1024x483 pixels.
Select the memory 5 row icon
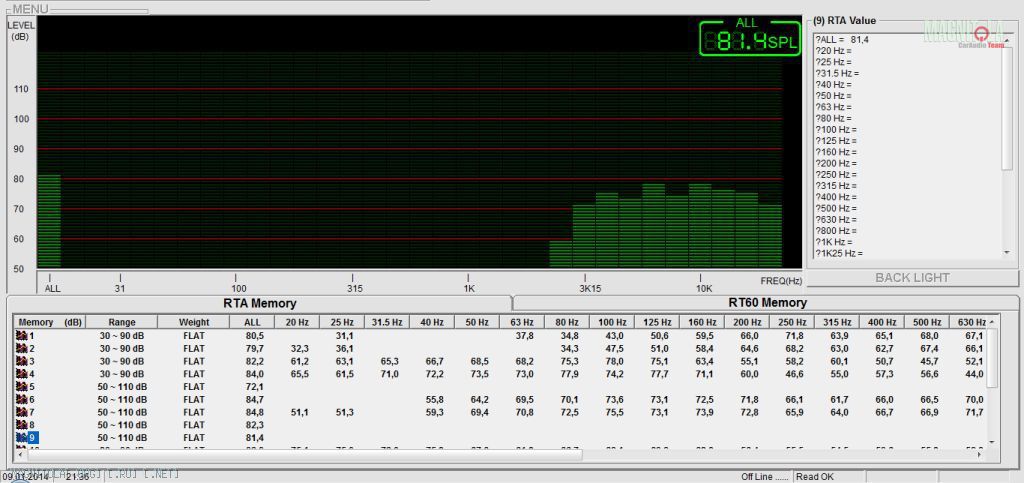pyautogui.click(x=22, y=386)
